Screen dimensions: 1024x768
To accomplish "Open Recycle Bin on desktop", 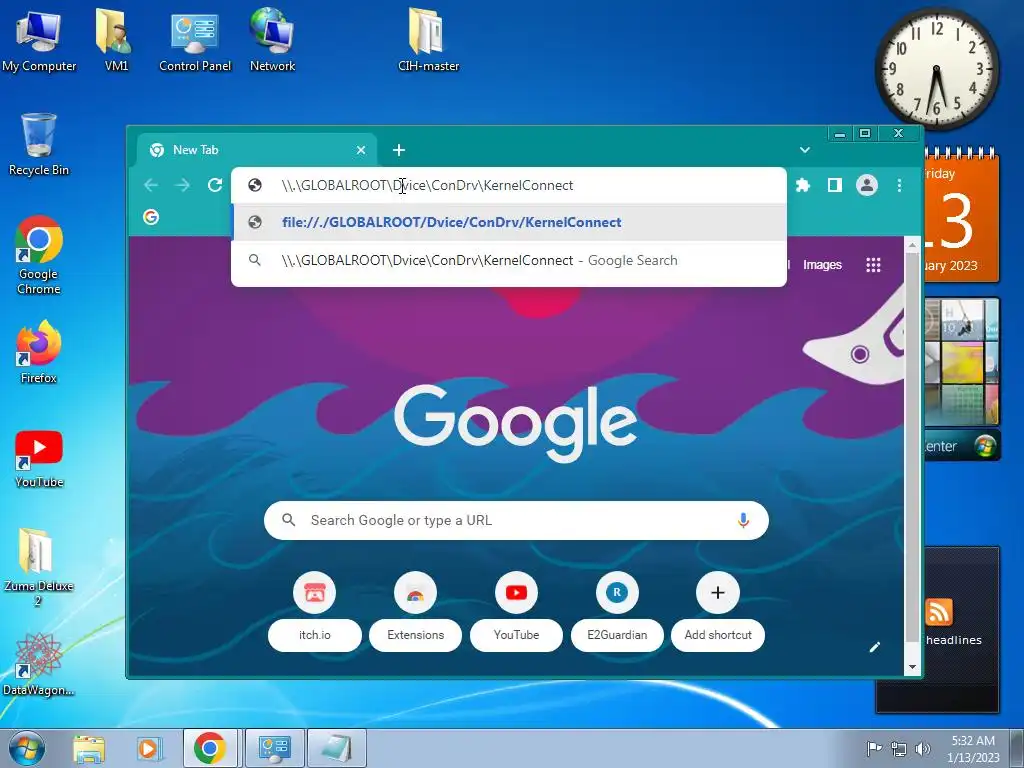I will pos(39,145).
